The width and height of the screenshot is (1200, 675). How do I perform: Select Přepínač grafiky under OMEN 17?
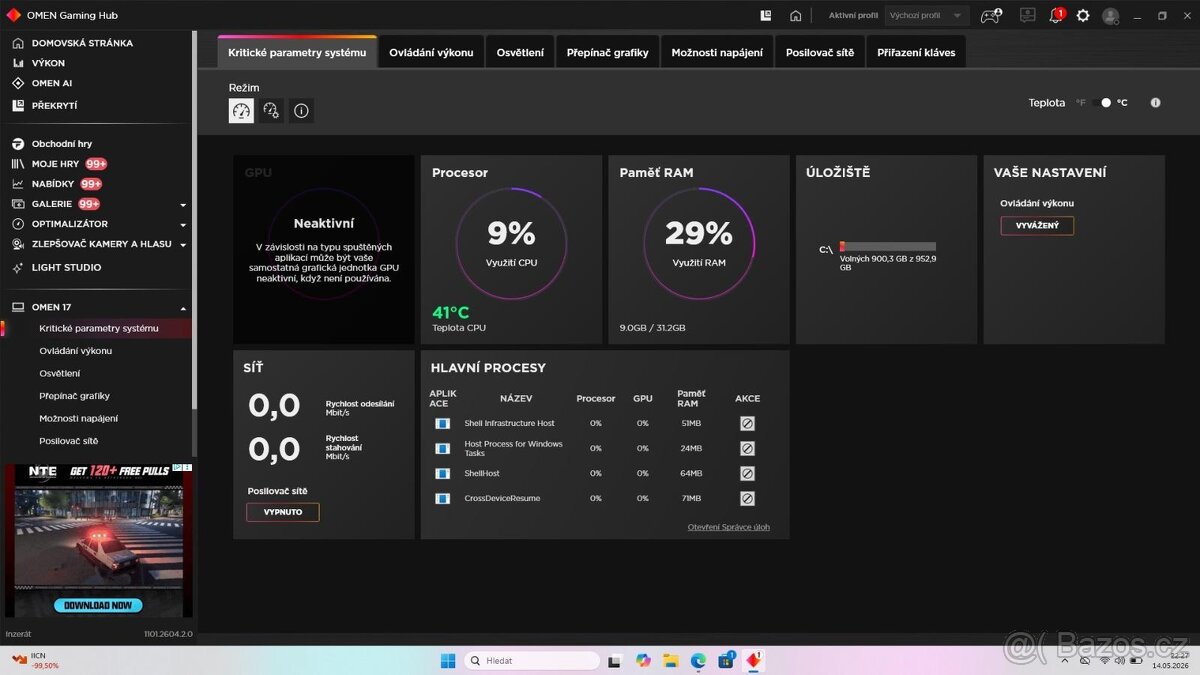pos(74,396)
